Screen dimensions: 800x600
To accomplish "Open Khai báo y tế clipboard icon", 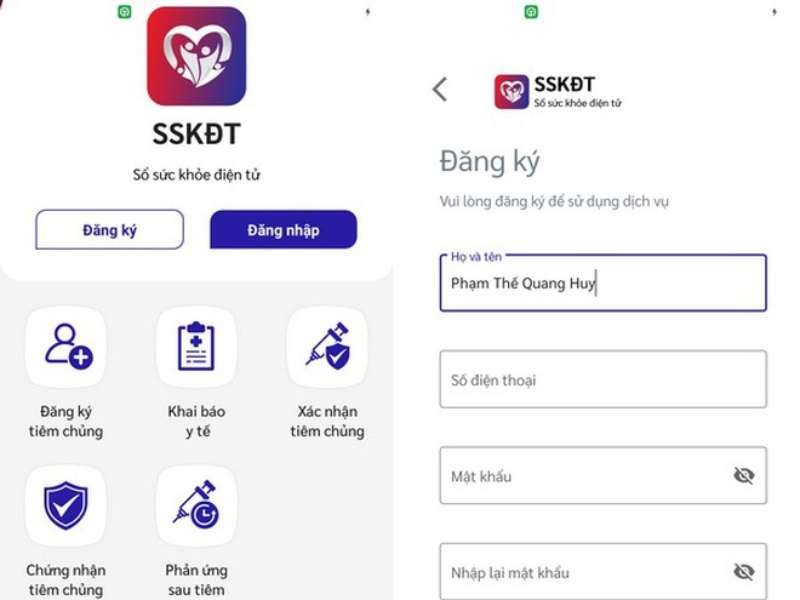I will coord(196,346).
